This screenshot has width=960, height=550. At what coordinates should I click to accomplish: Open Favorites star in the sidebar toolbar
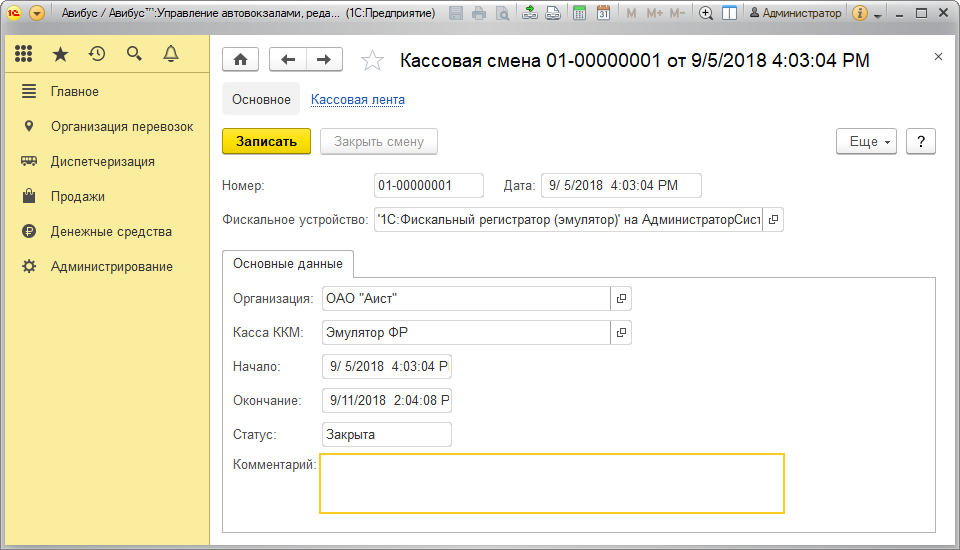coord(60,54)
